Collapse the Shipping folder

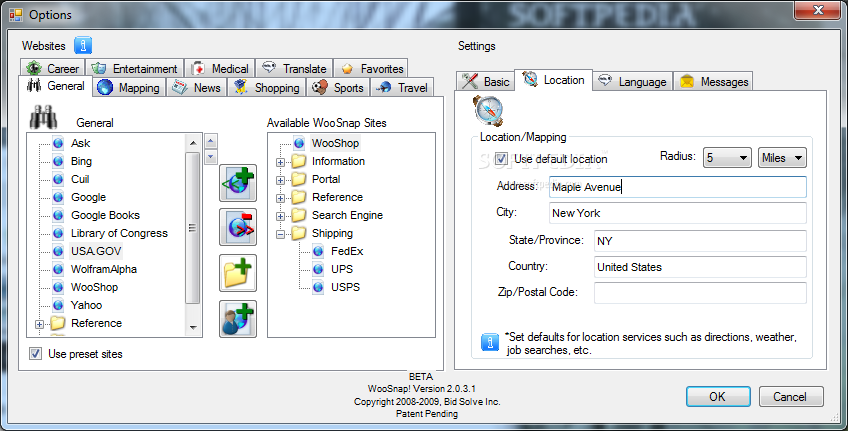pyautogui.click(x=280, y=234)
